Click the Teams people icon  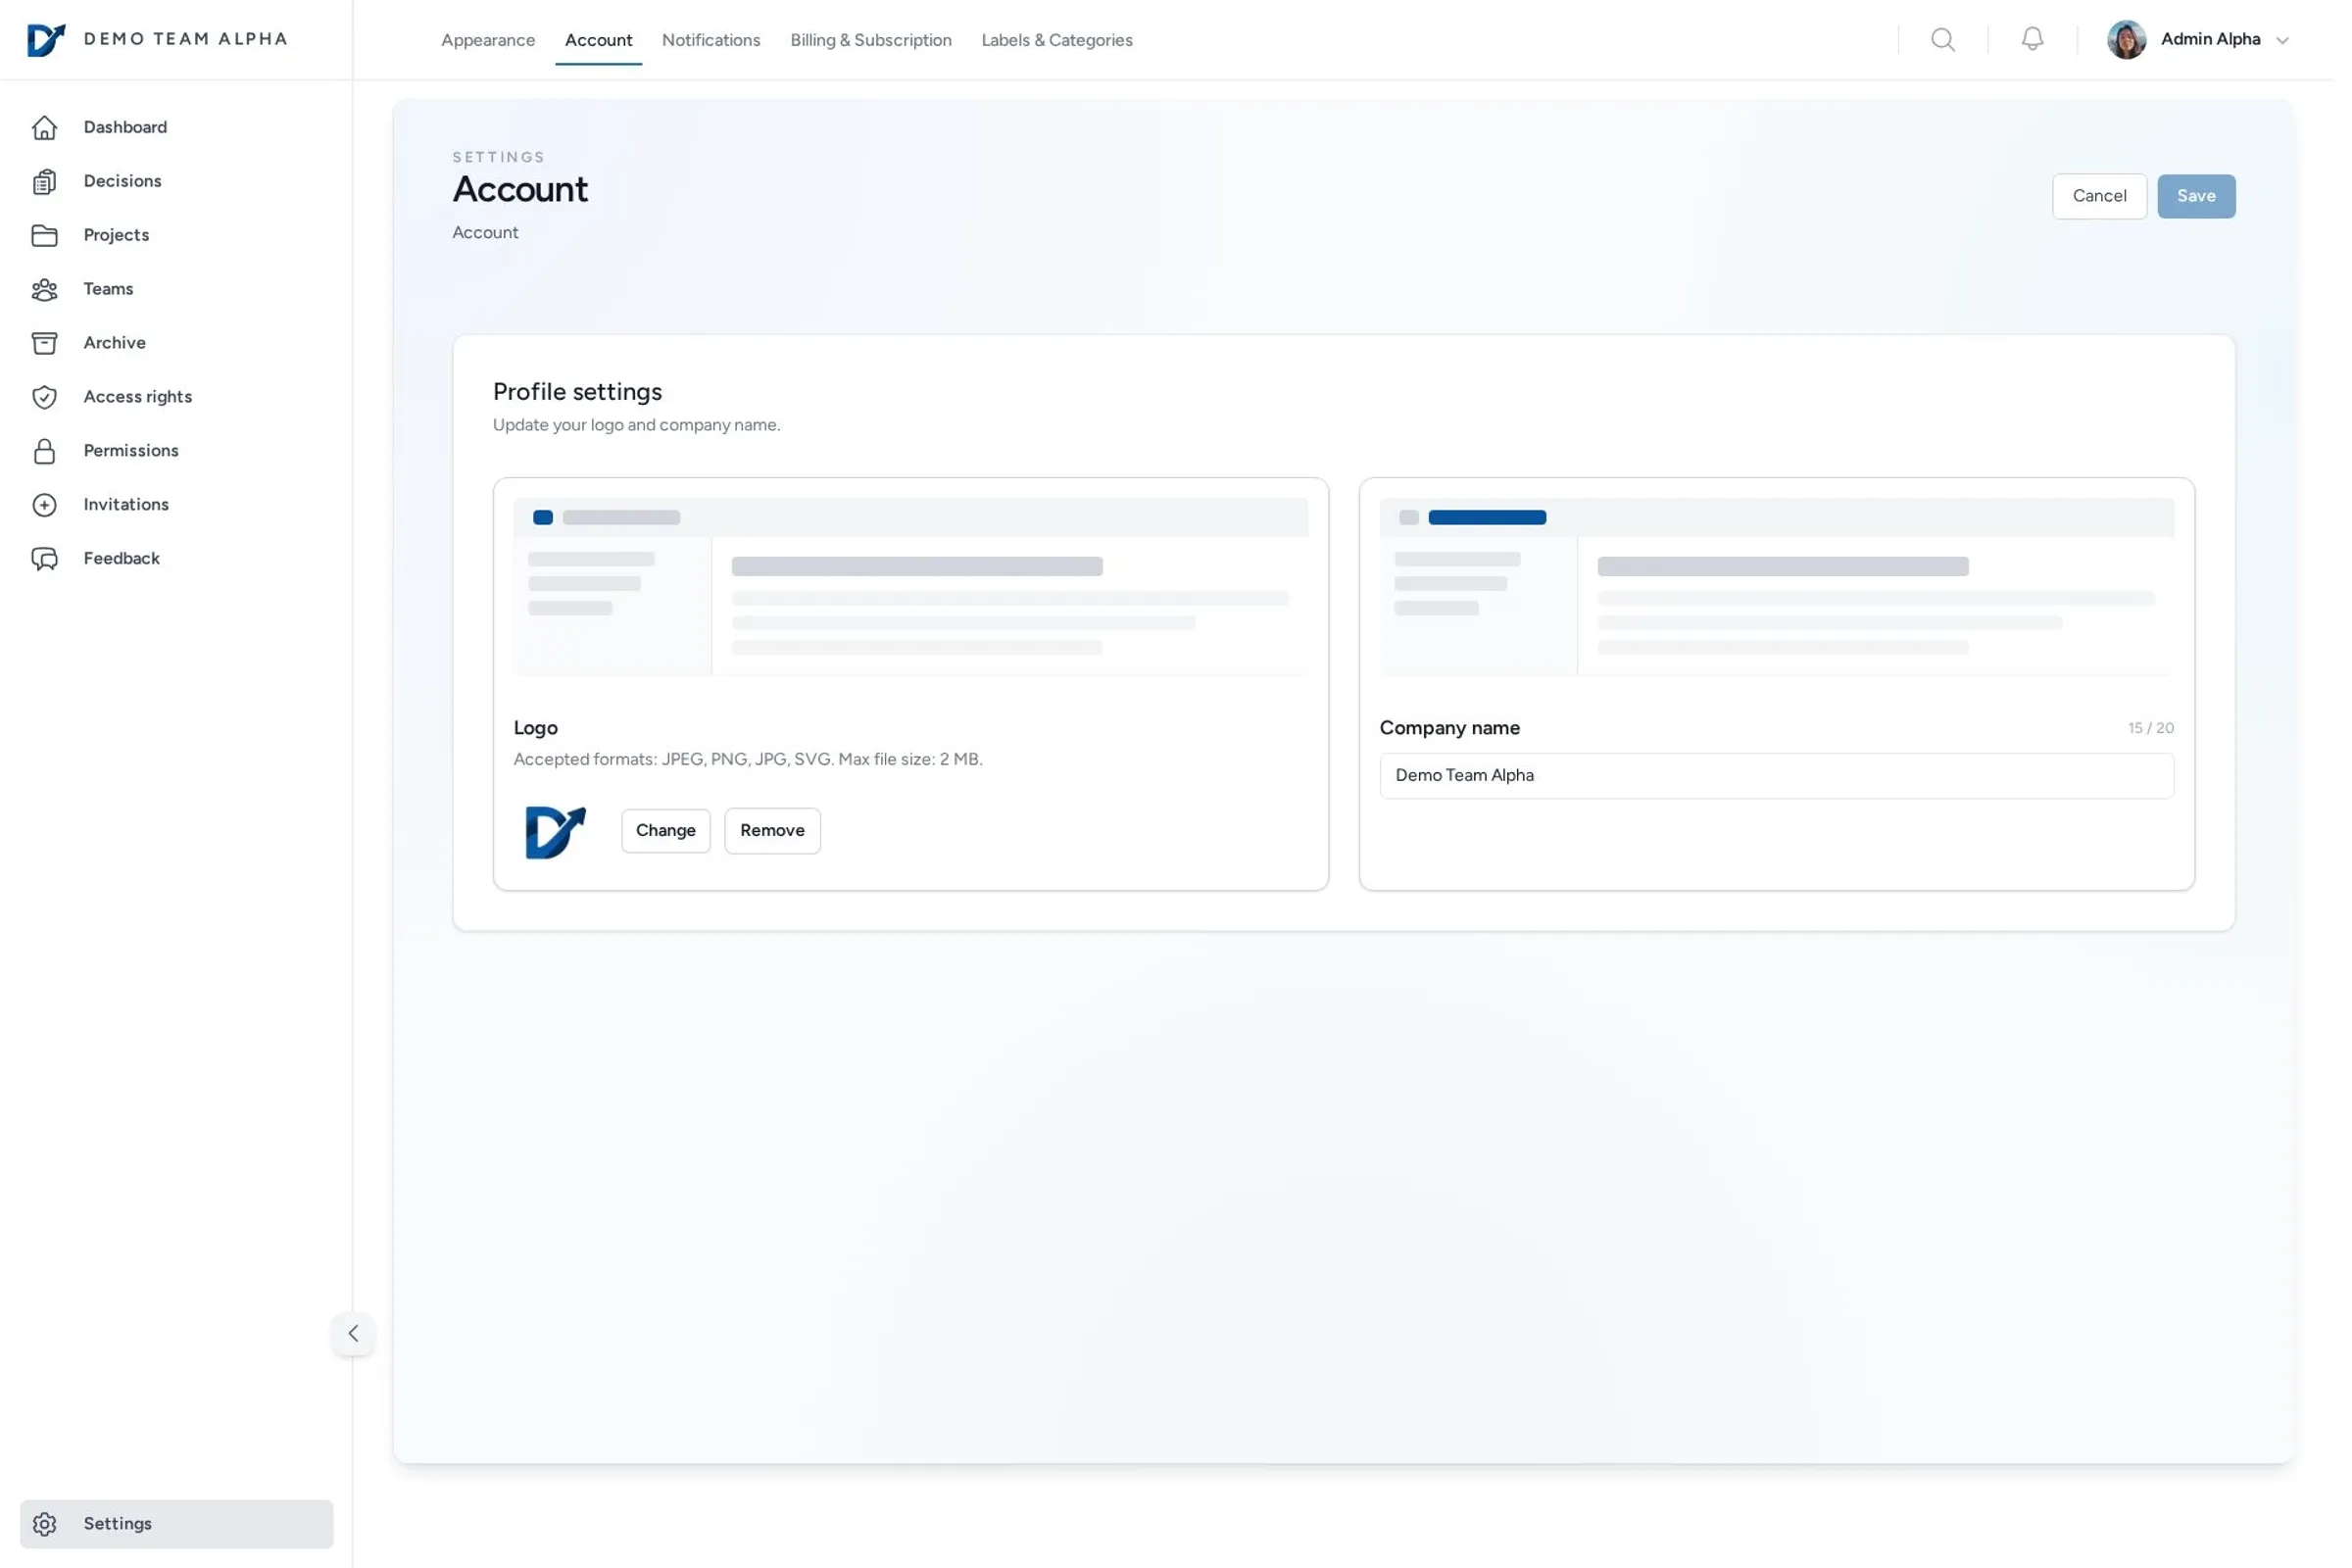[44, 290]
